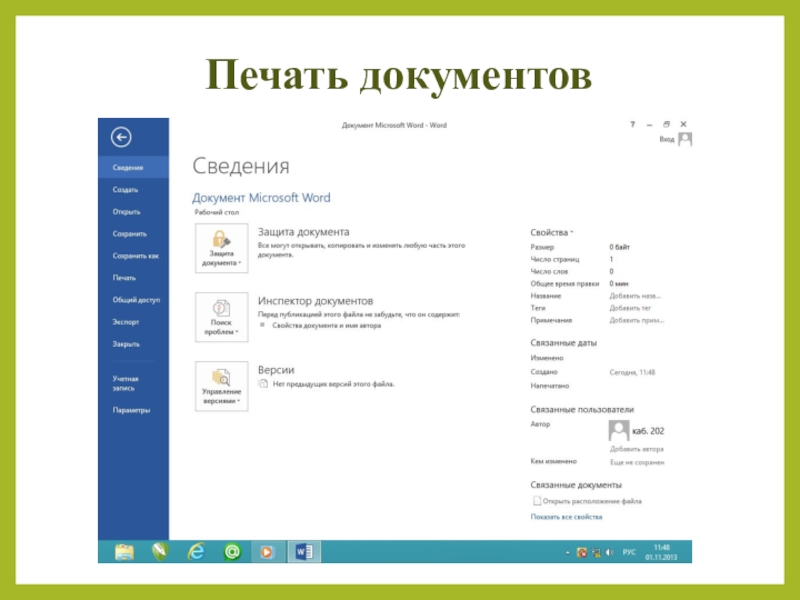Click the author name каб. 202

[x=648, y=431]
